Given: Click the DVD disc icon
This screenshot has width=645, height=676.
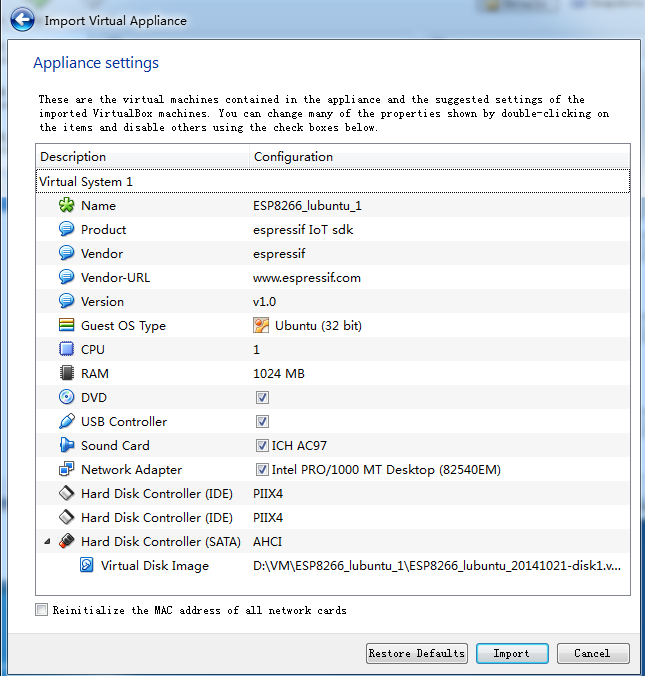Looking at the screenshot, I should coord(67,397).
